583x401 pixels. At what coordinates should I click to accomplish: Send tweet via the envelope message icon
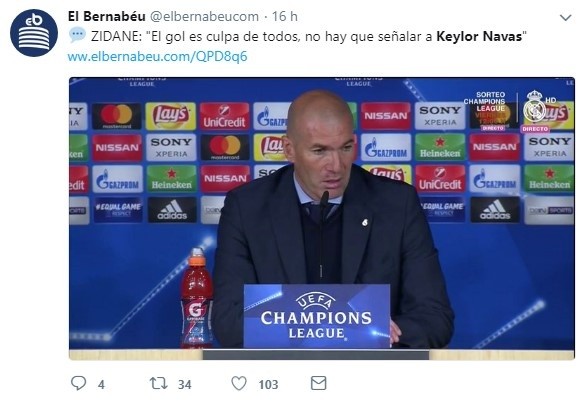[x=319, y=383]
